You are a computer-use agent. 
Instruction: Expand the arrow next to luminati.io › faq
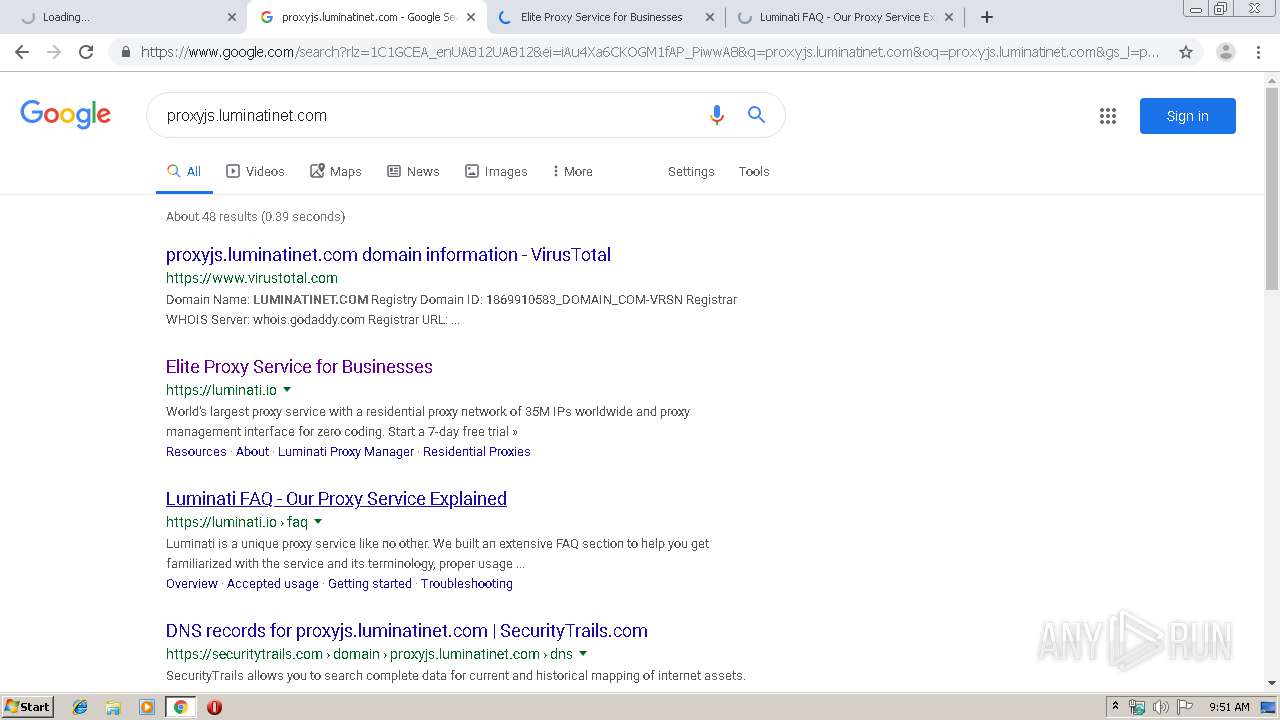coord(318,521)
